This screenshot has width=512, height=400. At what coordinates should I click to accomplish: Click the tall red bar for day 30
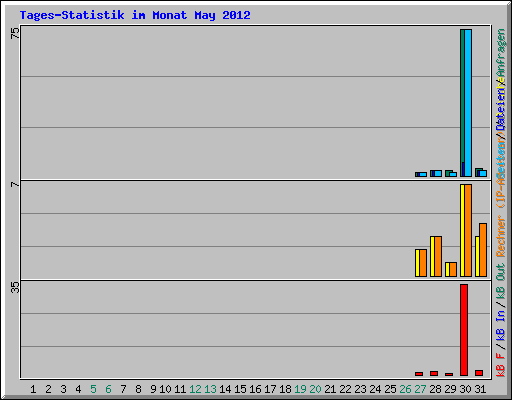(464, 330)
